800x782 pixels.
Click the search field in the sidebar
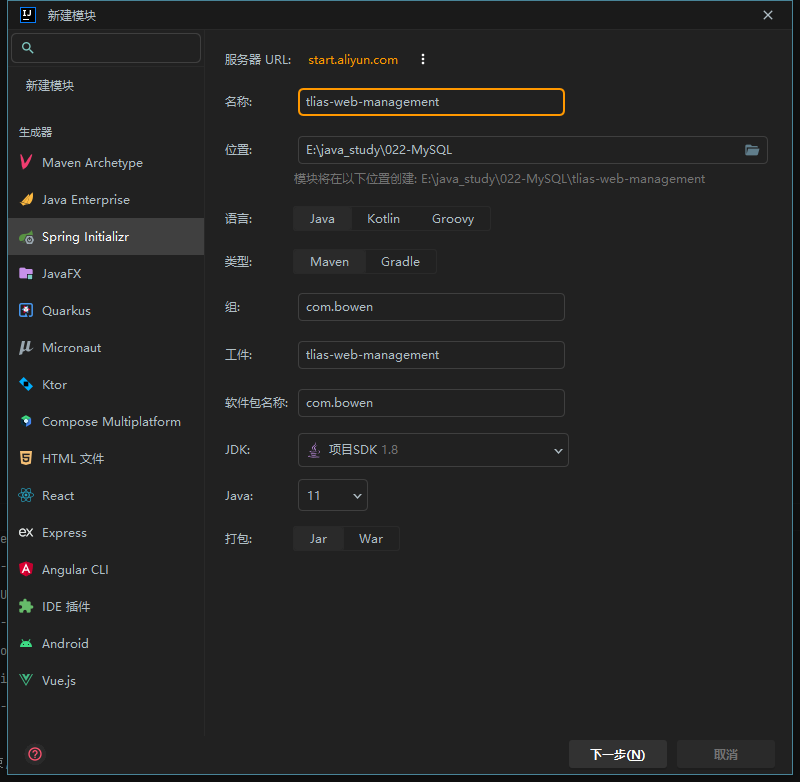coord(106,47)
